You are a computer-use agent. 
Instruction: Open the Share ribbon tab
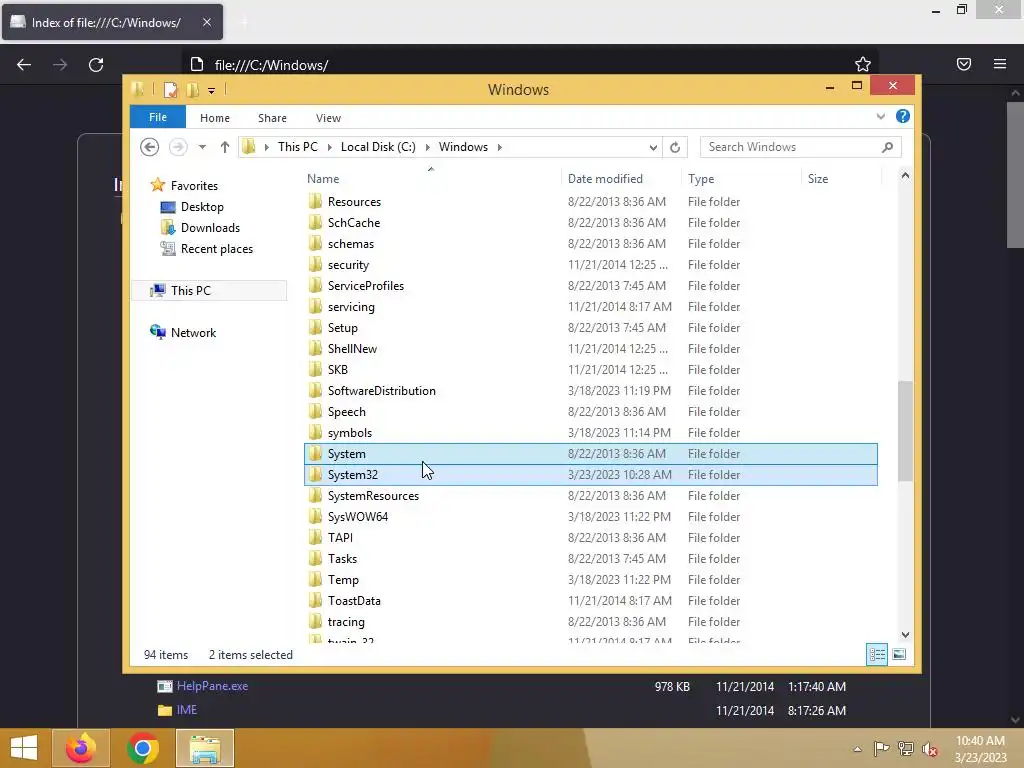272,118
